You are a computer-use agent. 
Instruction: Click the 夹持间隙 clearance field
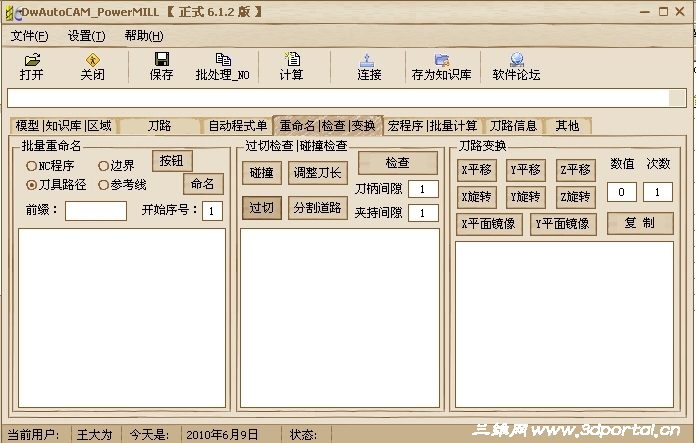pyautogui.click(x=423, y=213)
